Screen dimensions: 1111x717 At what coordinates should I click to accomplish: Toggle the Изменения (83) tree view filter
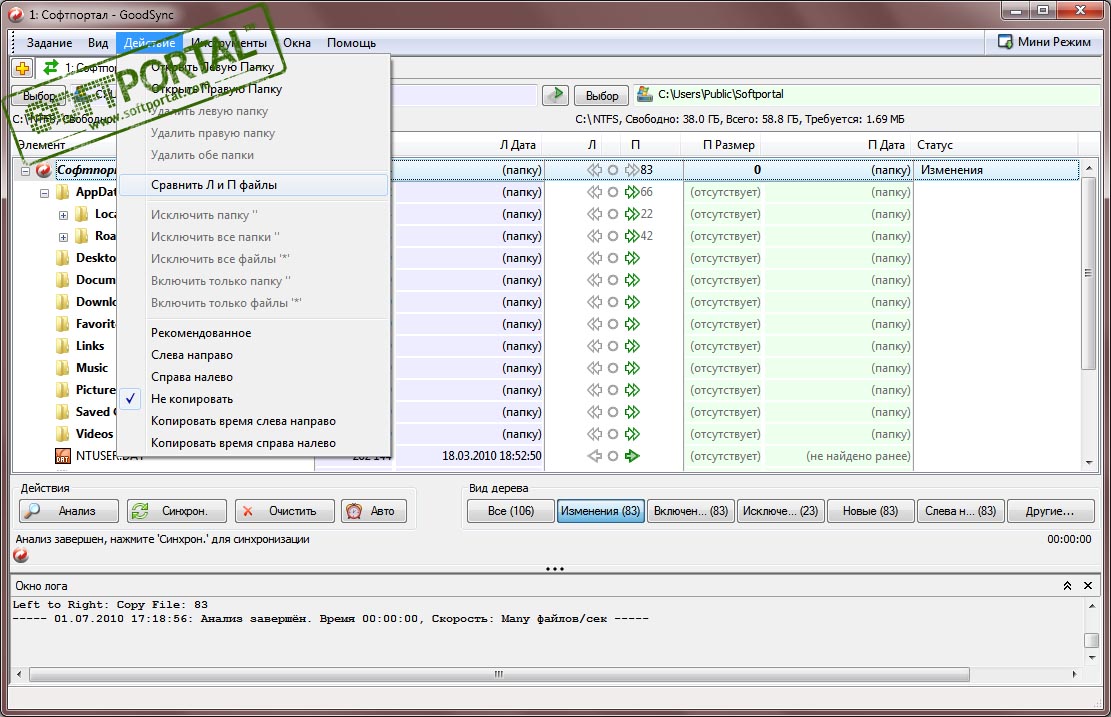[x=600, y=511]
